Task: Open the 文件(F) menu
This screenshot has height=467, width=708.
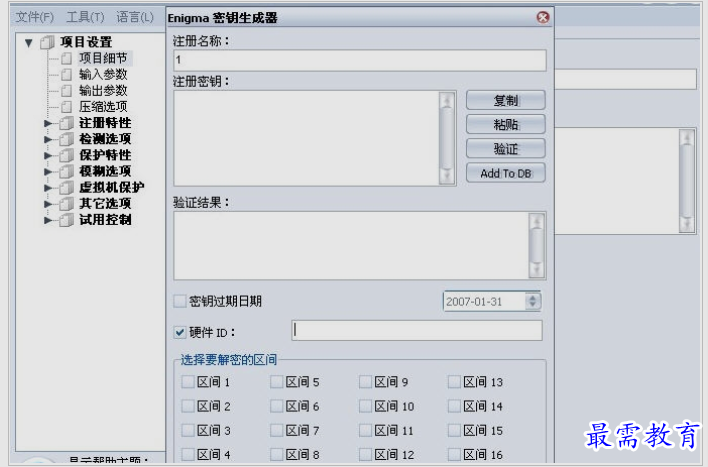Action: (35, 17)
